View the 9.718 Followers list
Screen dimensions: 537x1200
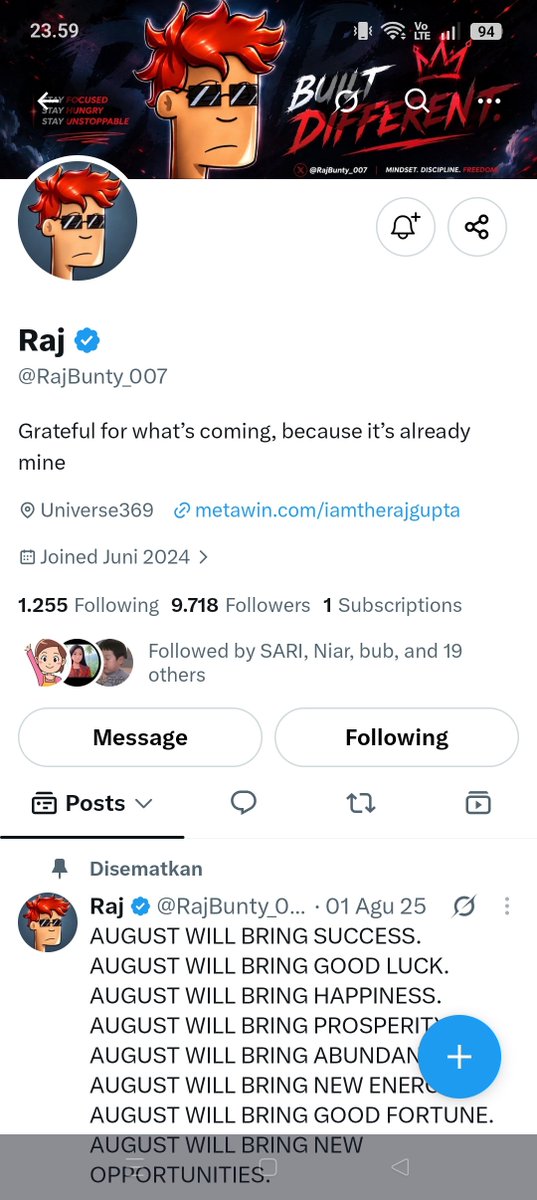point(241,605)
